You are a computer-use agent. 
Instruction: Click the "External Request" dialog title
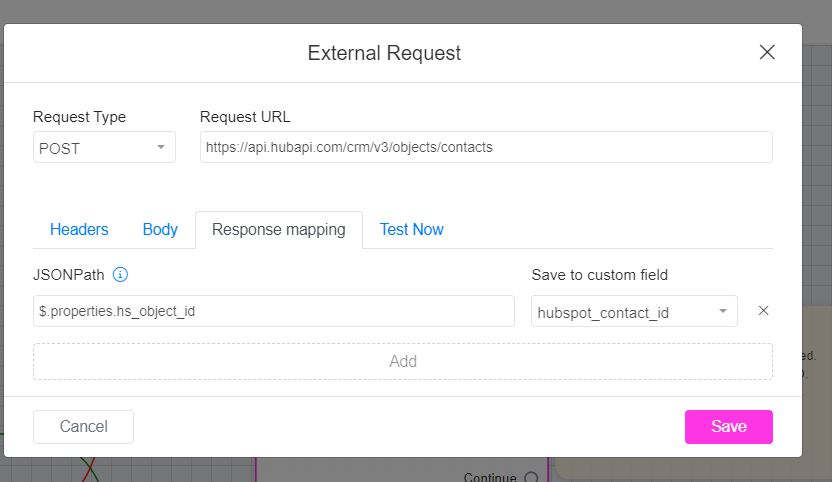384,53
